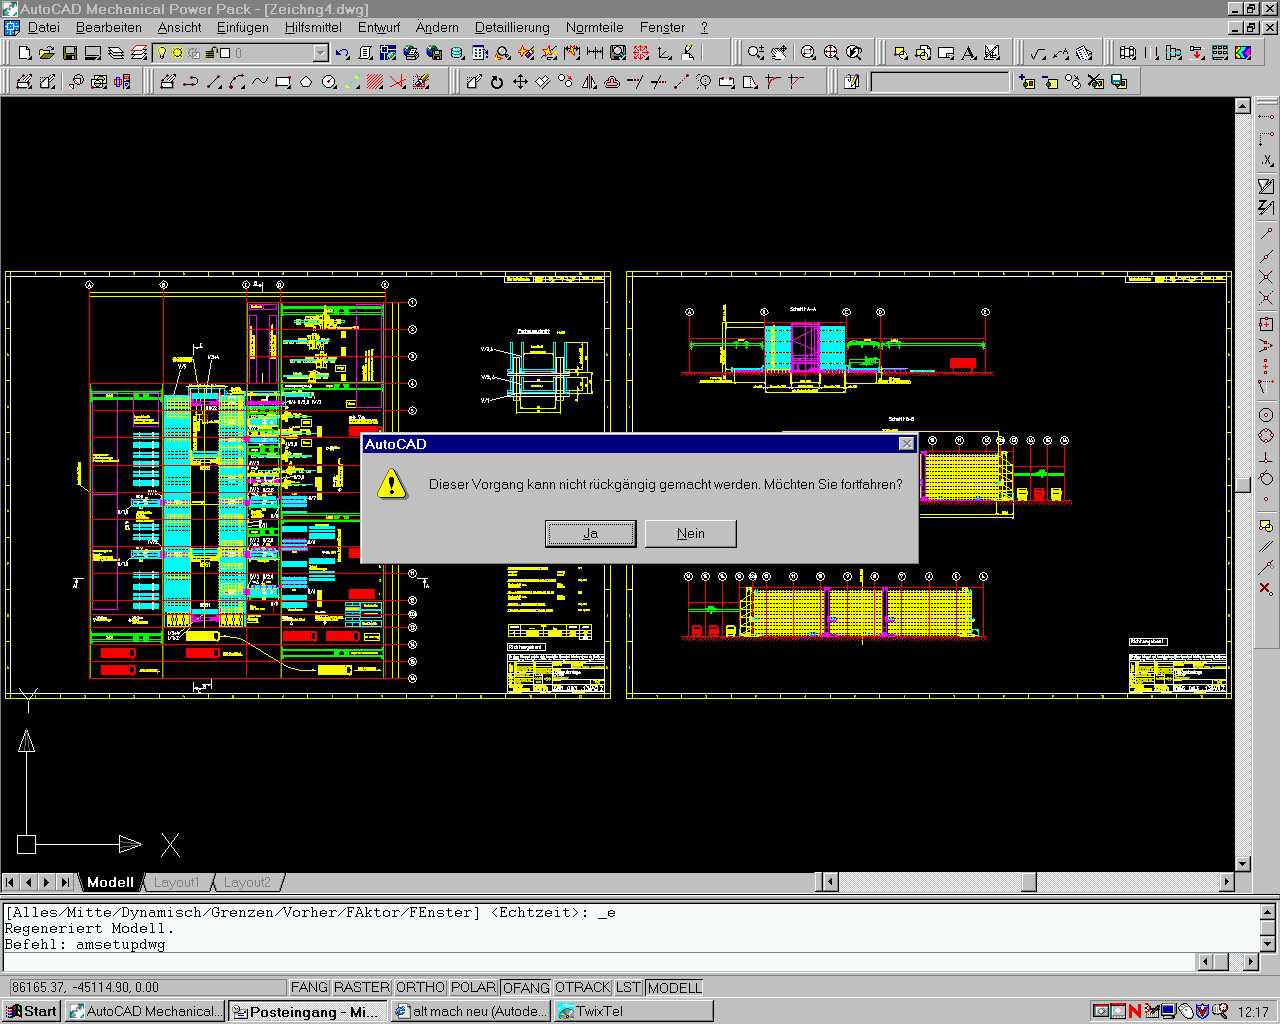Switch to TwixTel taskbar window

(632, 1011)
